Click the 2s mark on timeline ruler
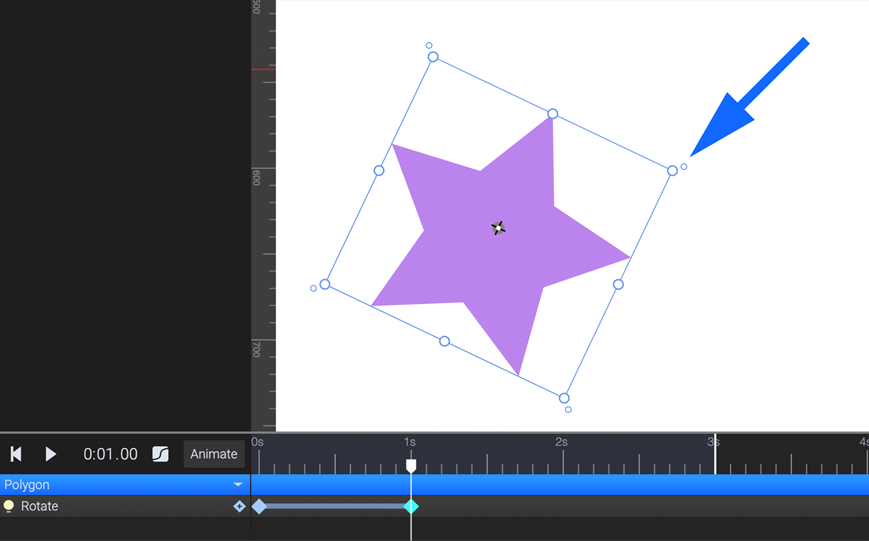Screen dimensions: 869x541 coord(562,442)
